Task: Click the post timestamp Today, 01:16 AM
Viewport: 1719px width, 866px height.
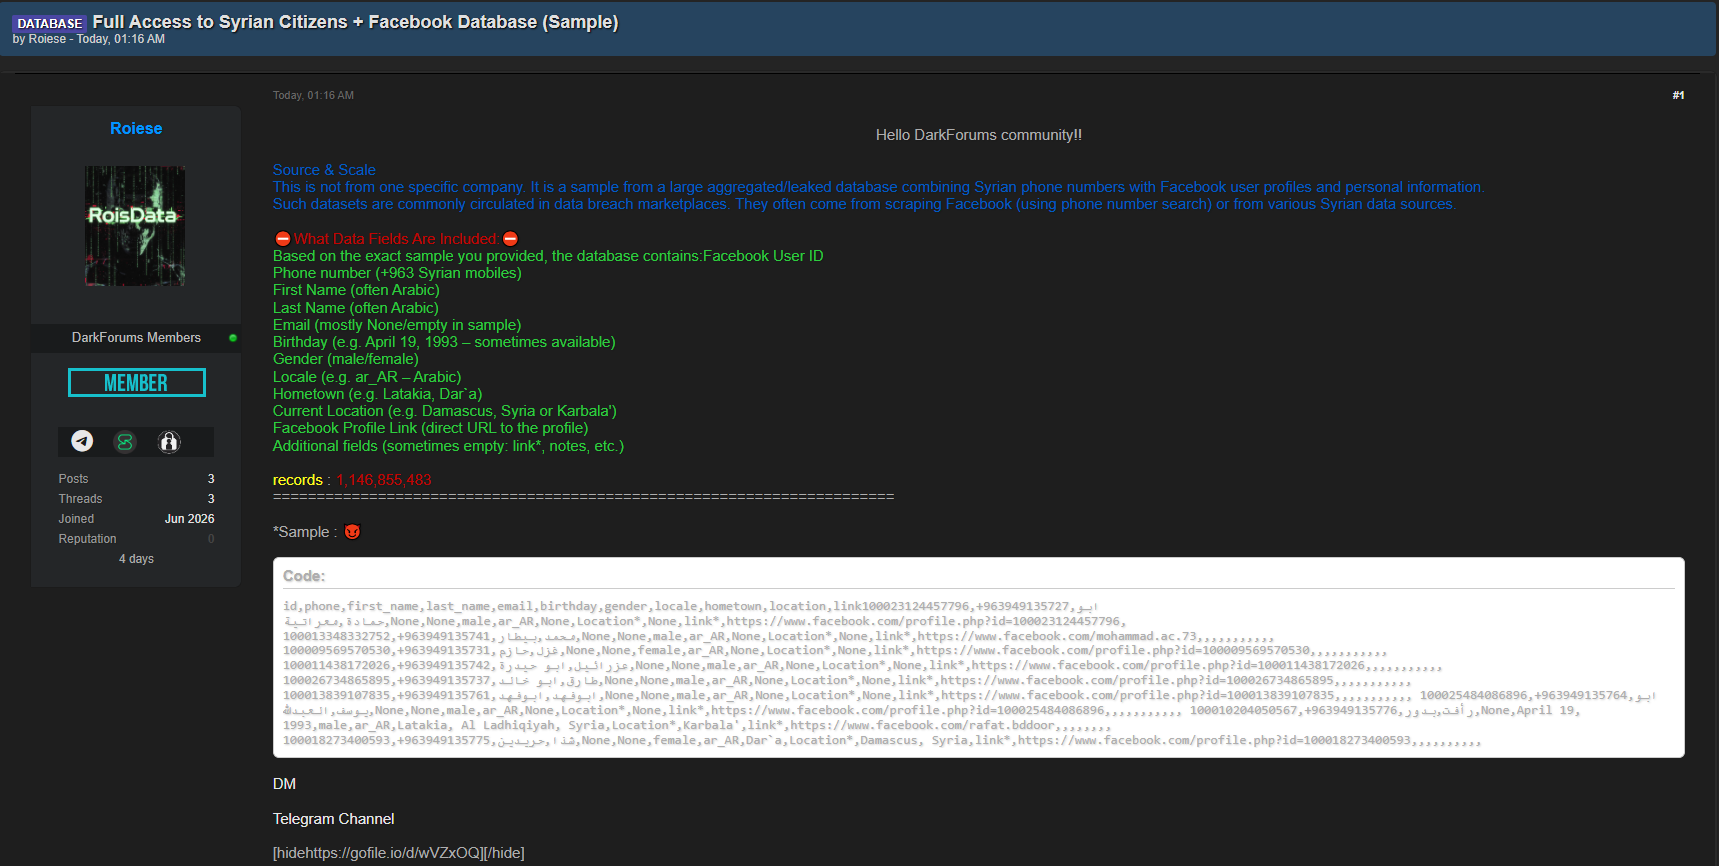Action: point(313,95)
